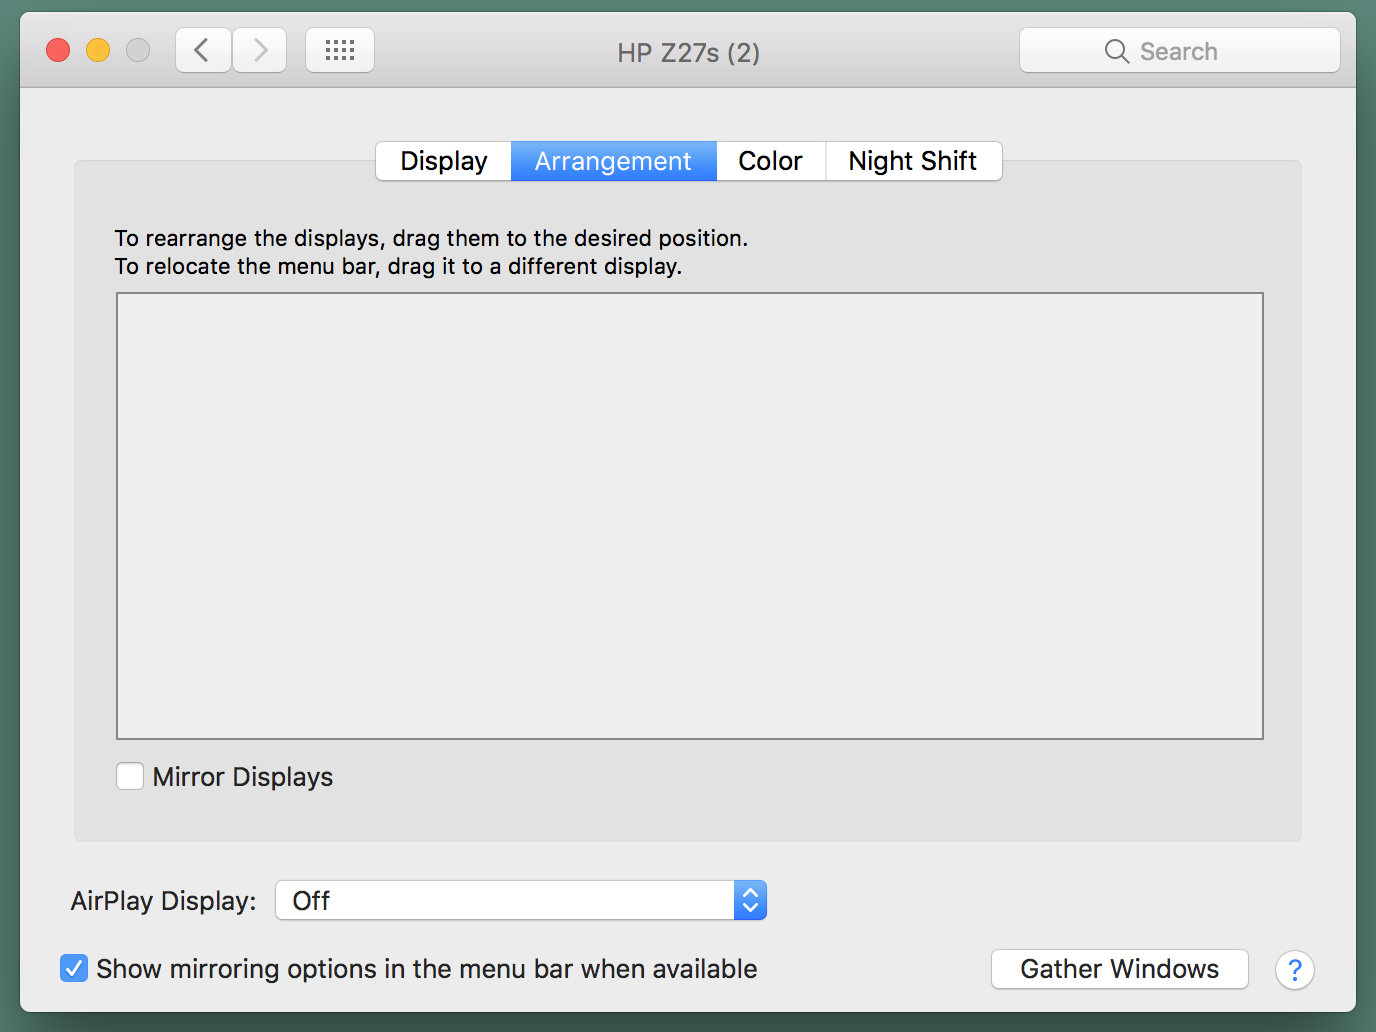Screen dimensions: 1376x1032
Task: Open the Show All preferences grid icon
Action: point(339,49)
